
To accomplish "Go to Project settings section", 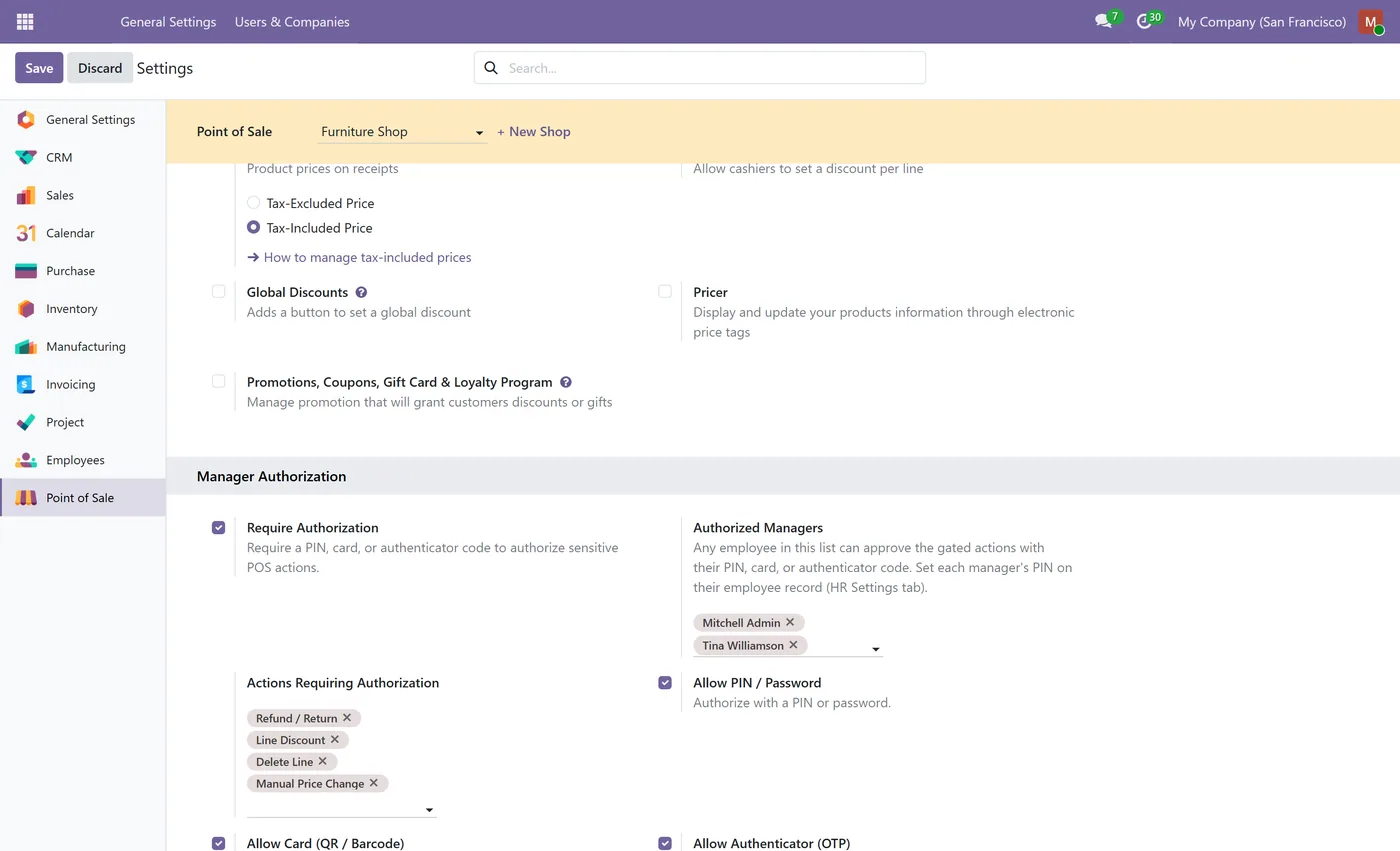I will pos(83,422).
